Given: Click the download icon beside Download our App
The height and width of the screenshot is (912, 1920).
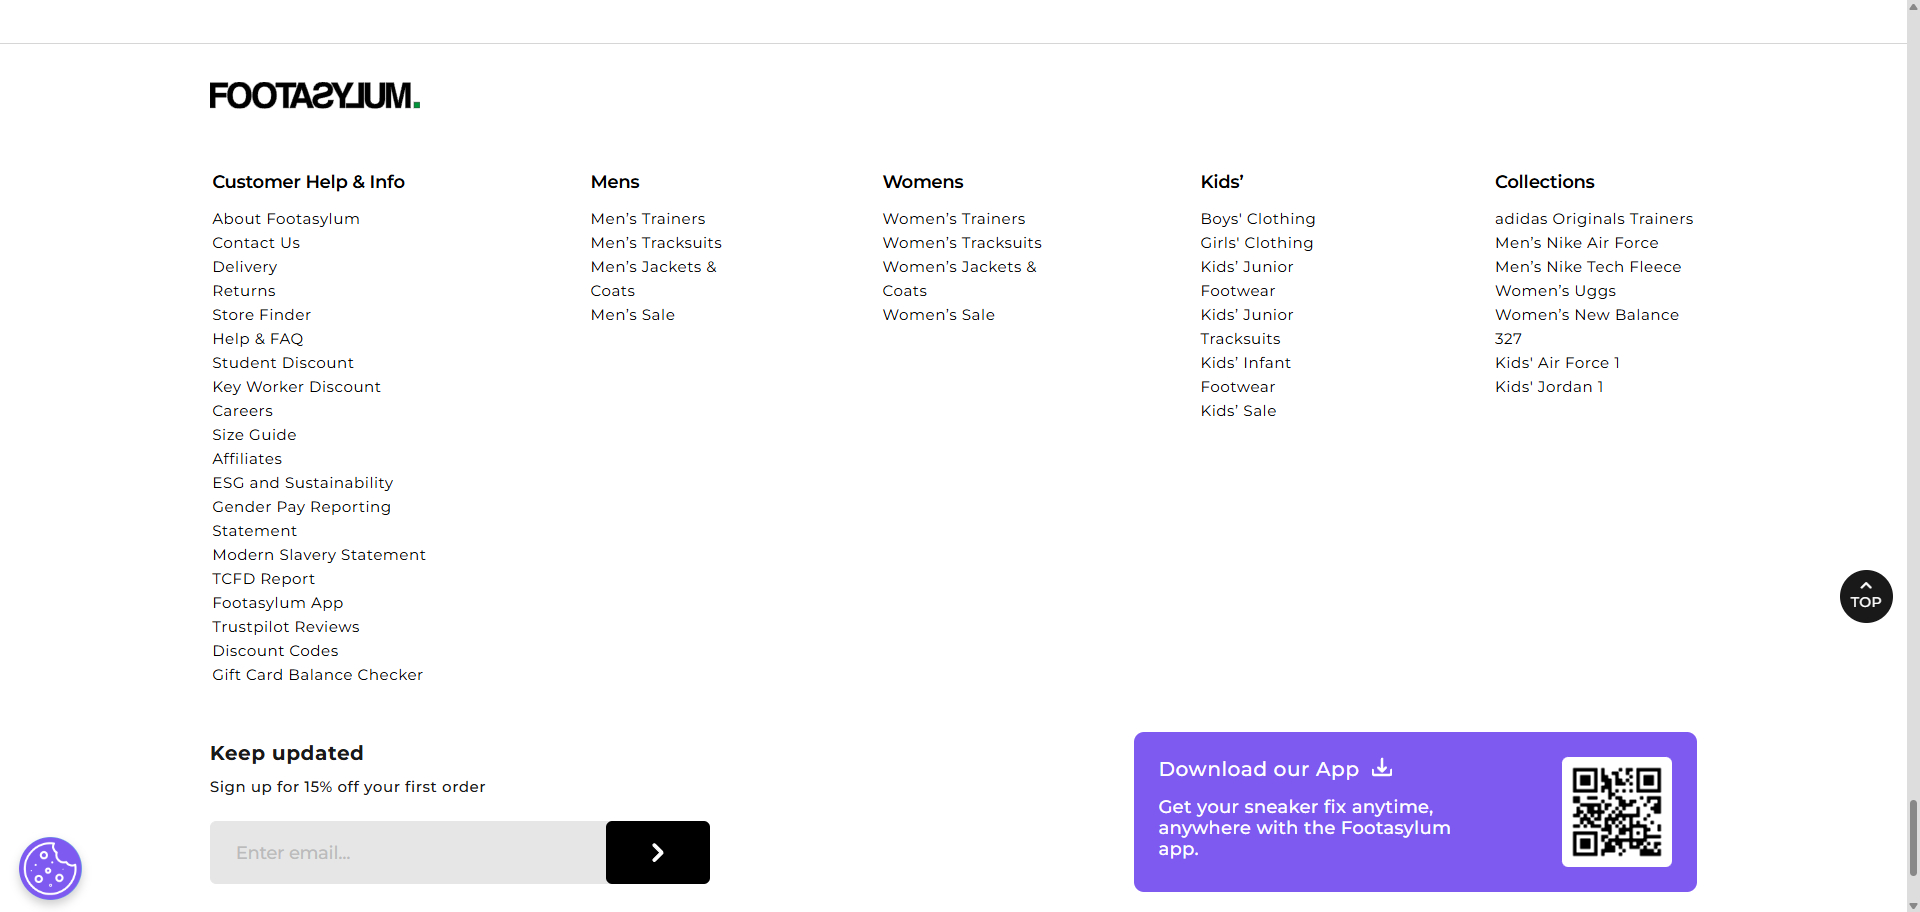Looking at the screenshot, I should (1382, 768).
